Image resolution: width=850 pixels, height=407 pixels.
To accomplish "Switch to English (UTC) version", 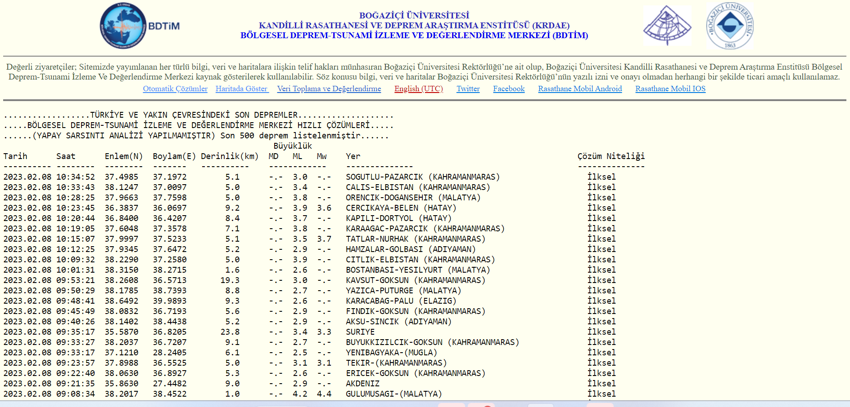I will coord(418,89).
